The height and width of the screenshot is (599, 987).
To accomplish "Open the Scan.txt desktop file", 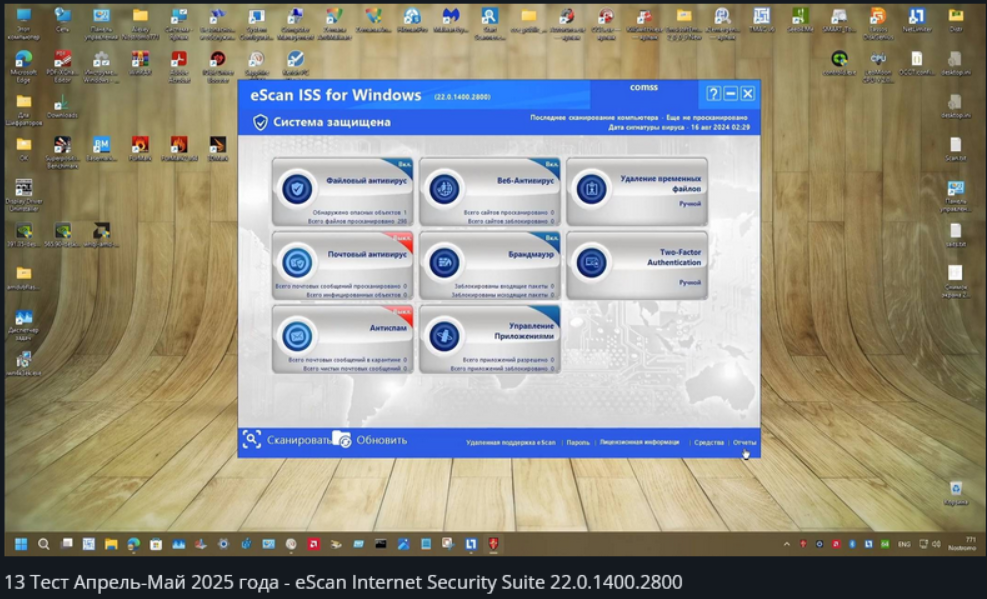I will coord(956,145).
